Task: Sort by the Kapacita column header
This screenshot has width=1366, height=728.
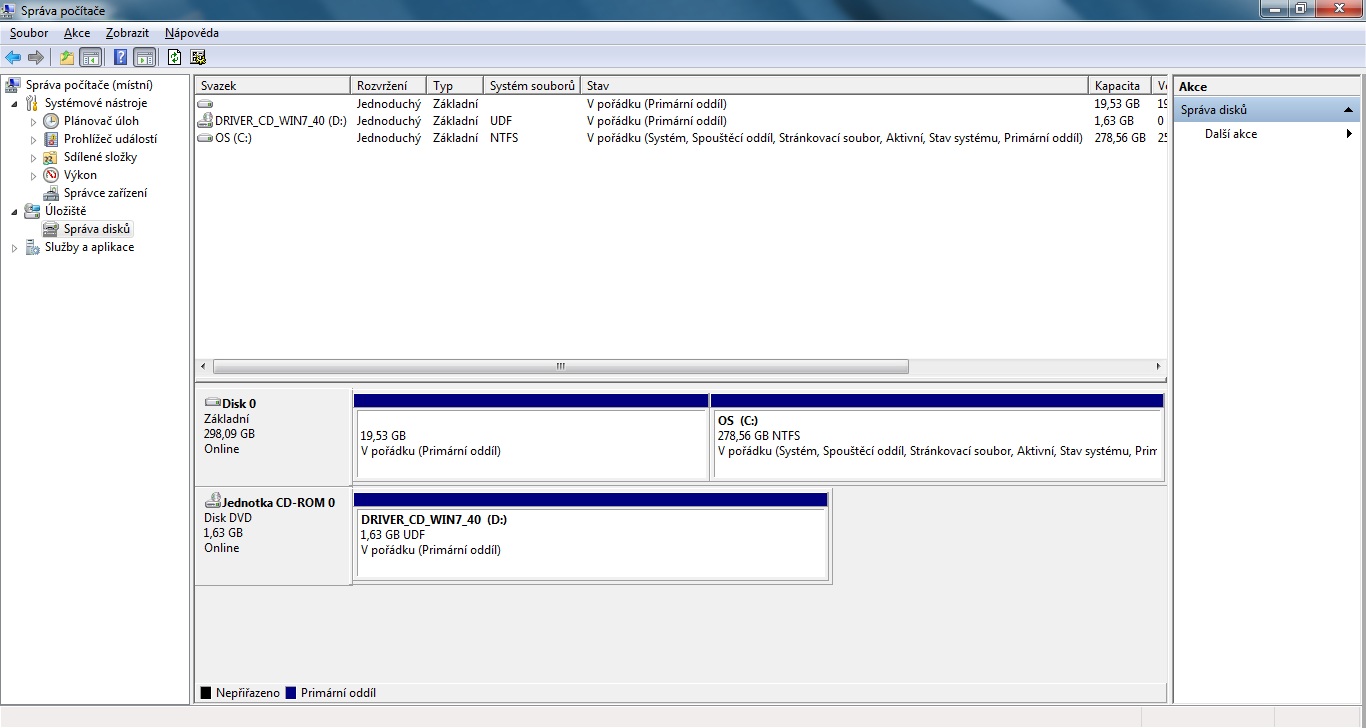Action: tap(1120, 86)
